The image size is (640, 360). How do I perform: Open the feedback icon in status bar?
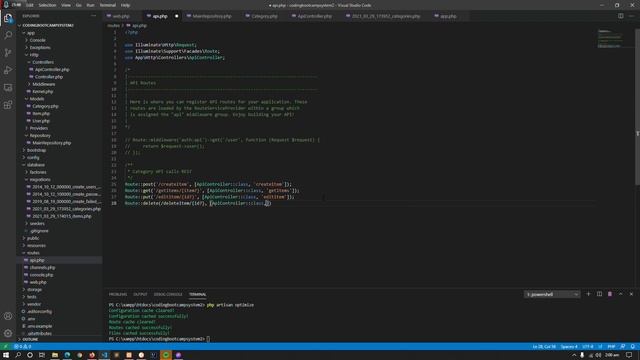622,347
